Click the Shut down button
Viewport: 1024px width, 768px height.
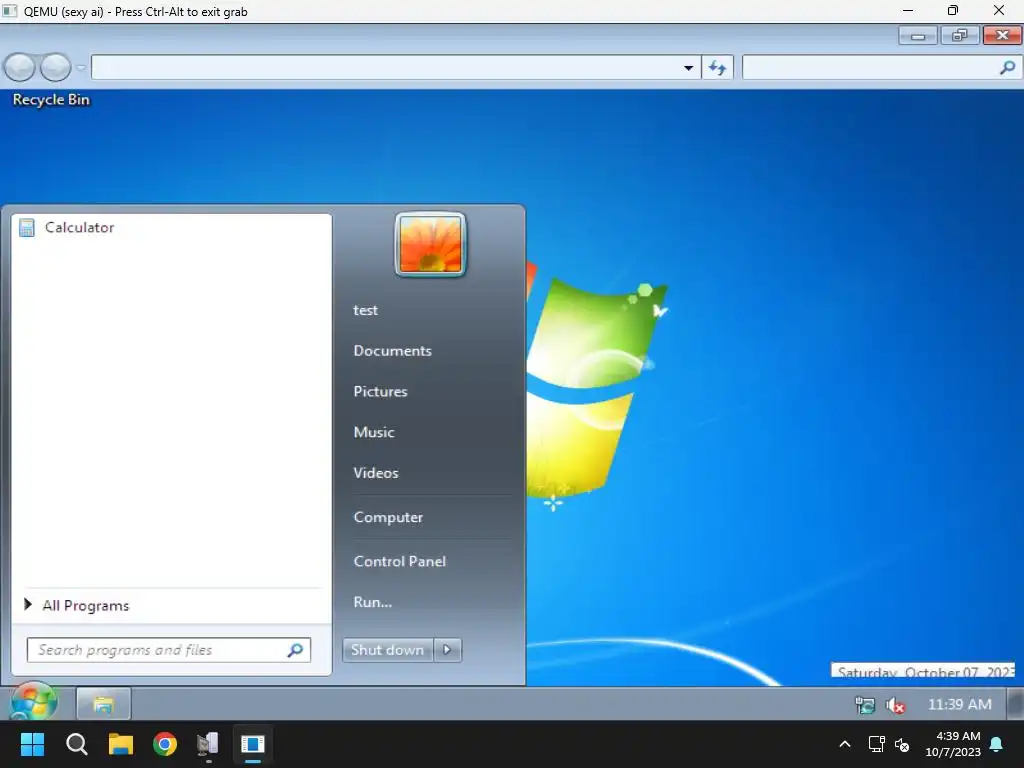tap(388, 650)
